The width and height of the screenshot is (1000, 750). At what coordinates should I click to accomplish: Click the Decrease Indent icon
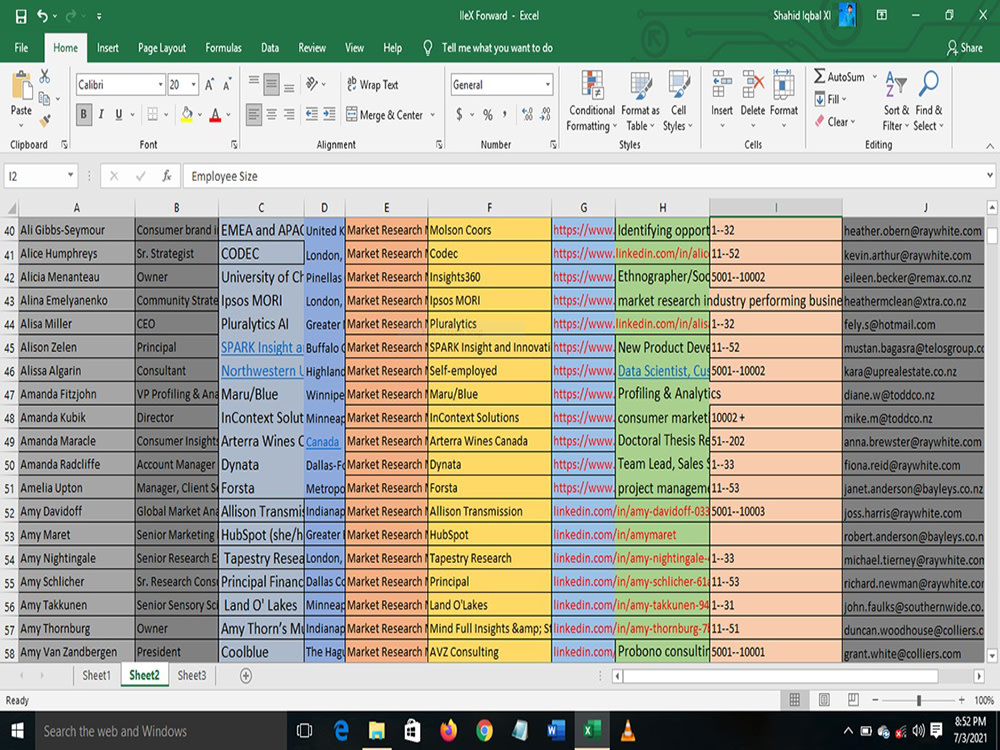coord(311,114)
